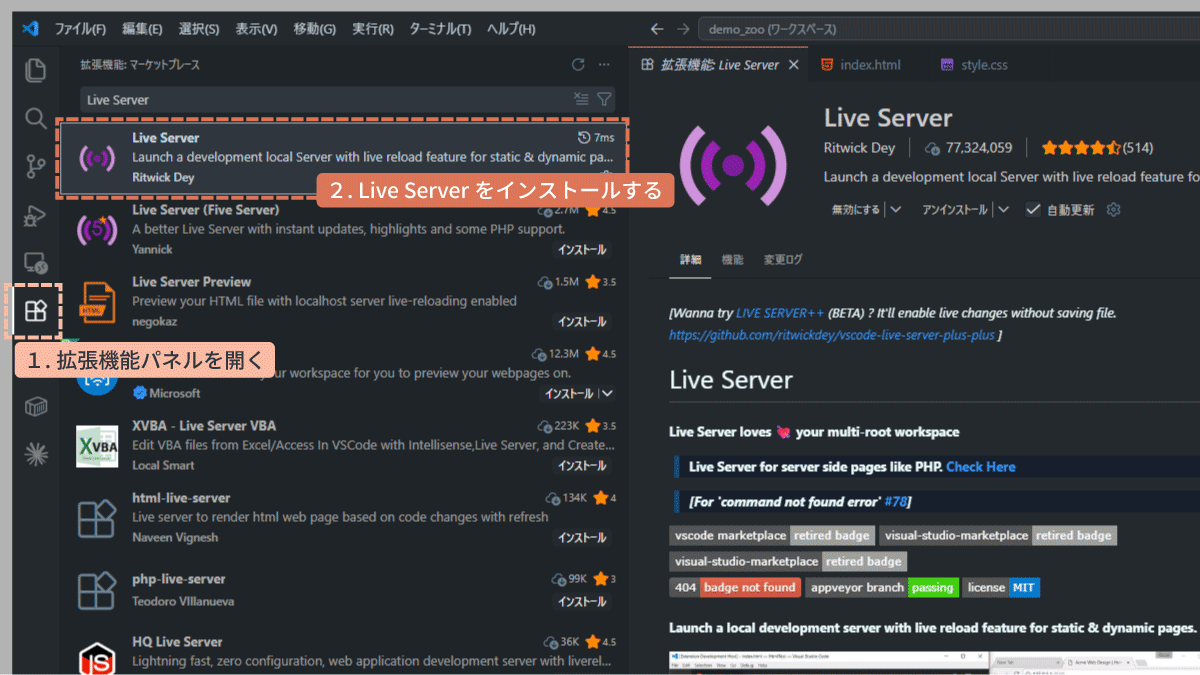Switch to the style.css tab
This screenshot has height=675, width=1200.
coord(974,65)
